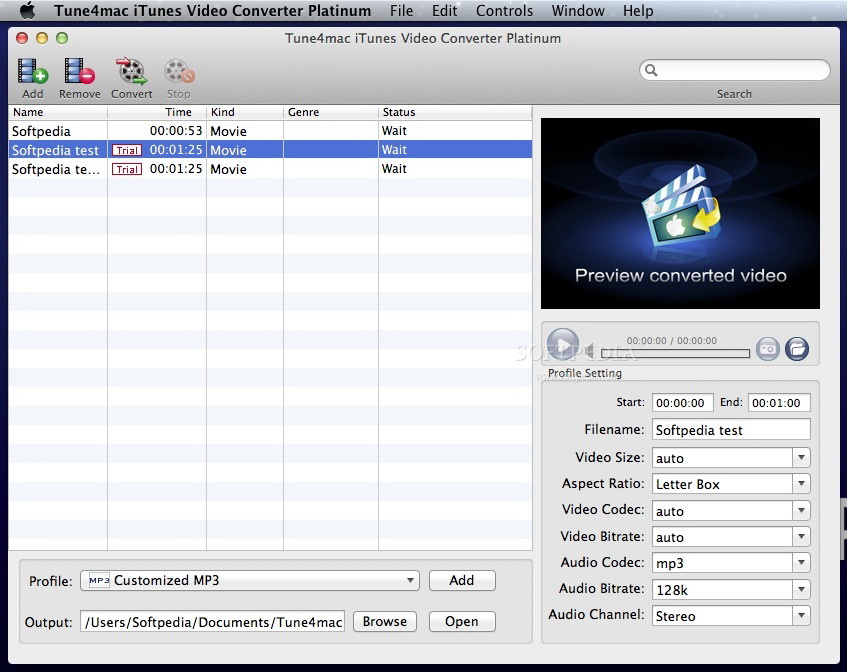The image size is (847, 672).
Task: Open the Window menu
Action: (x=578, y=11)
